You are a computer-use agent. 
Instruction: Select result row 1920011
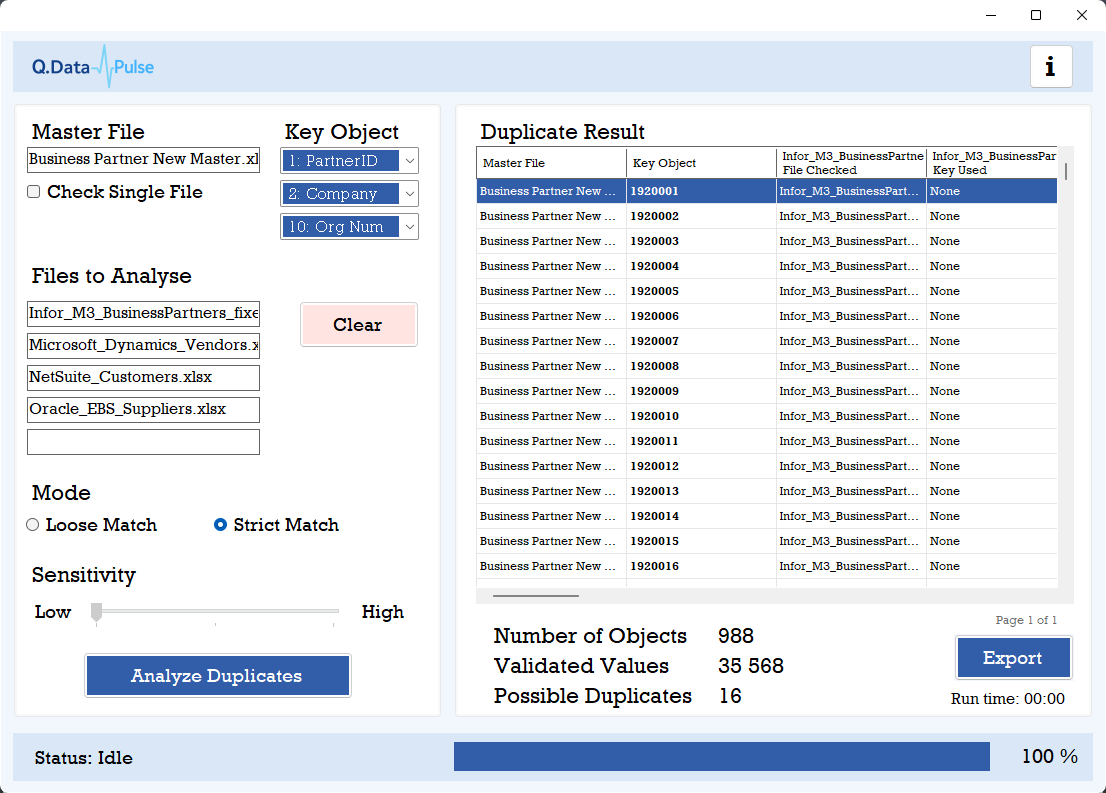click(x=767, y=442)
